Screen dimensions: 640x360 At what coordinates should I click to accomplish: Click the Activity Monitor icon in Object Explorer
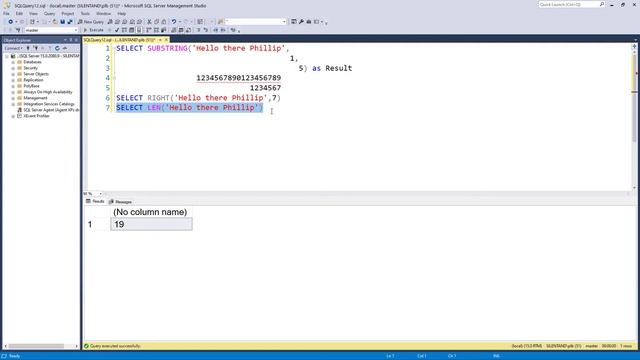pos(65,48)
